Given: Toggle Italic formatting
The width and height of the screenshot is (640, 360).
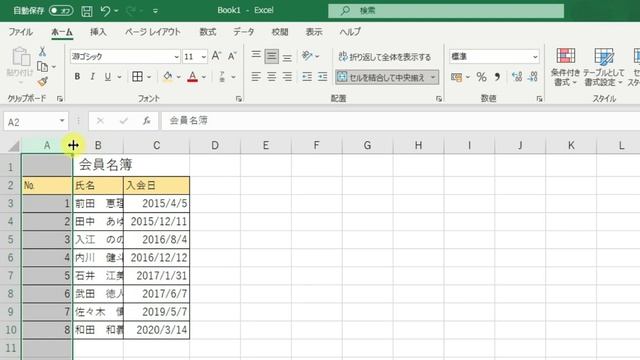Looking at the screenshot, I should [93, 77].
